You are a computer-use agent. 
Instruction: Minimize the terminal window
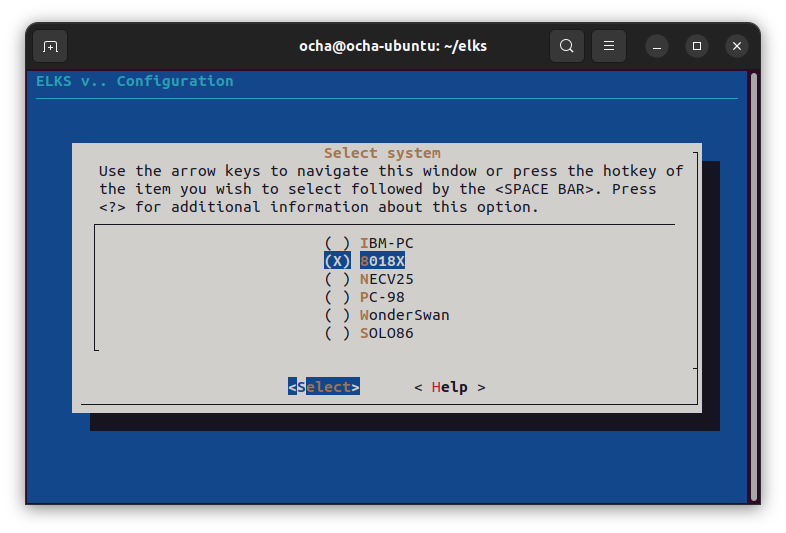point(657,46)
